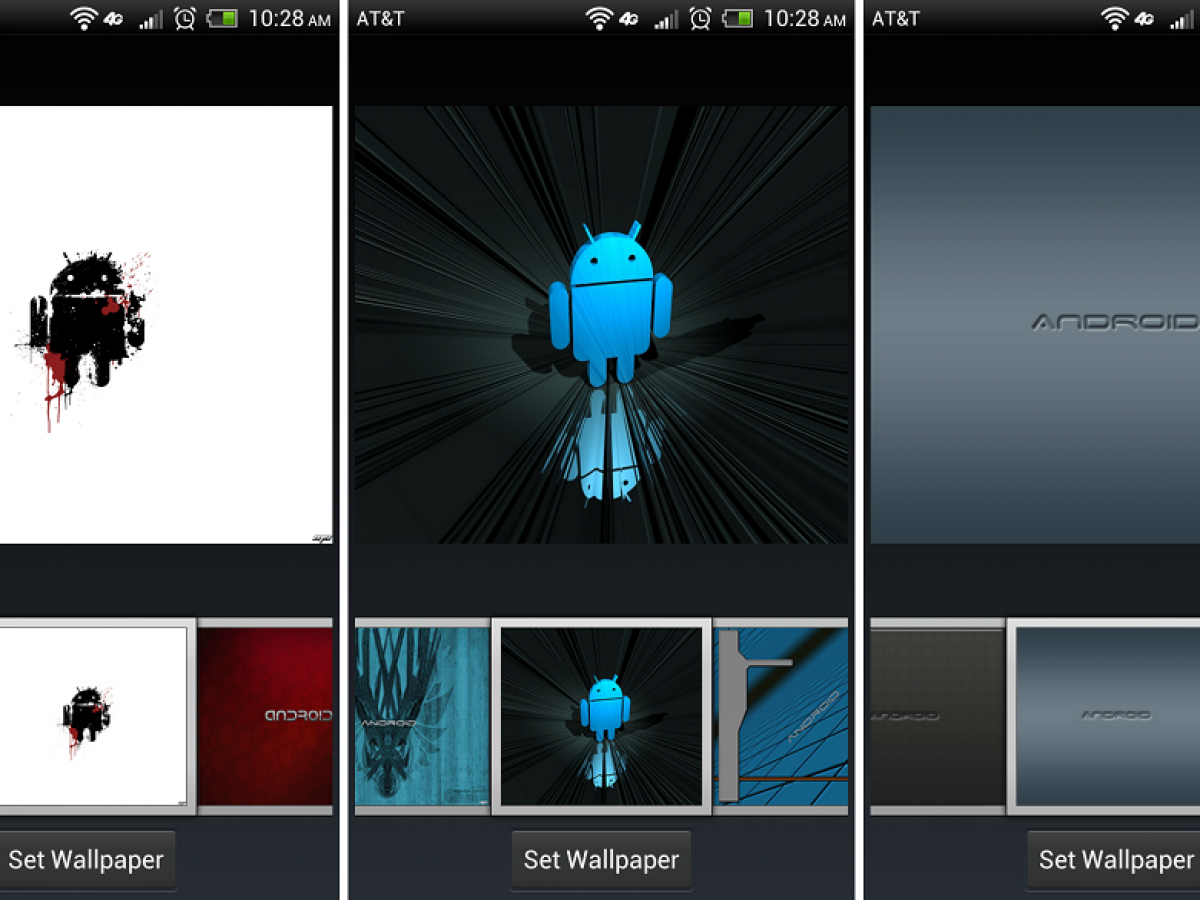Tap the Wi-Fi icon in the right screen
1200x900 pixels.
point(1114,18)
